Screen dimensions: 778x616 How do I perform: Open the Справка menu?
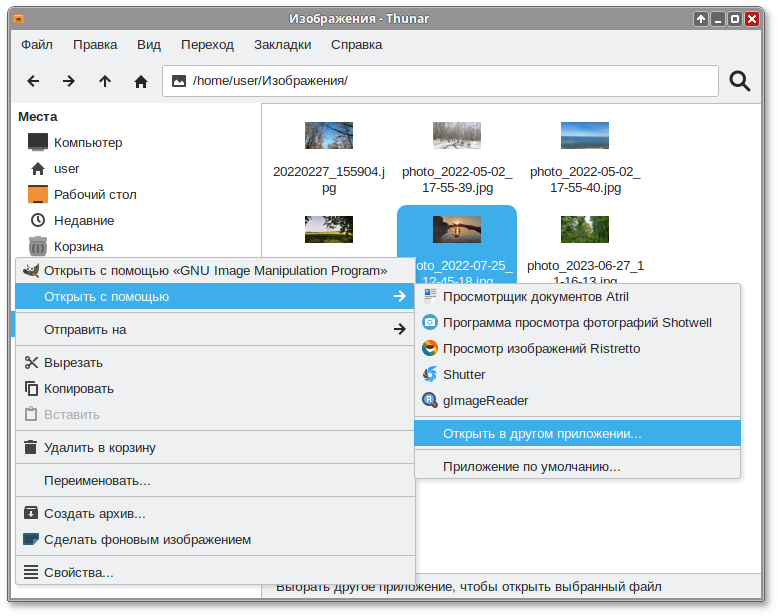356,45
